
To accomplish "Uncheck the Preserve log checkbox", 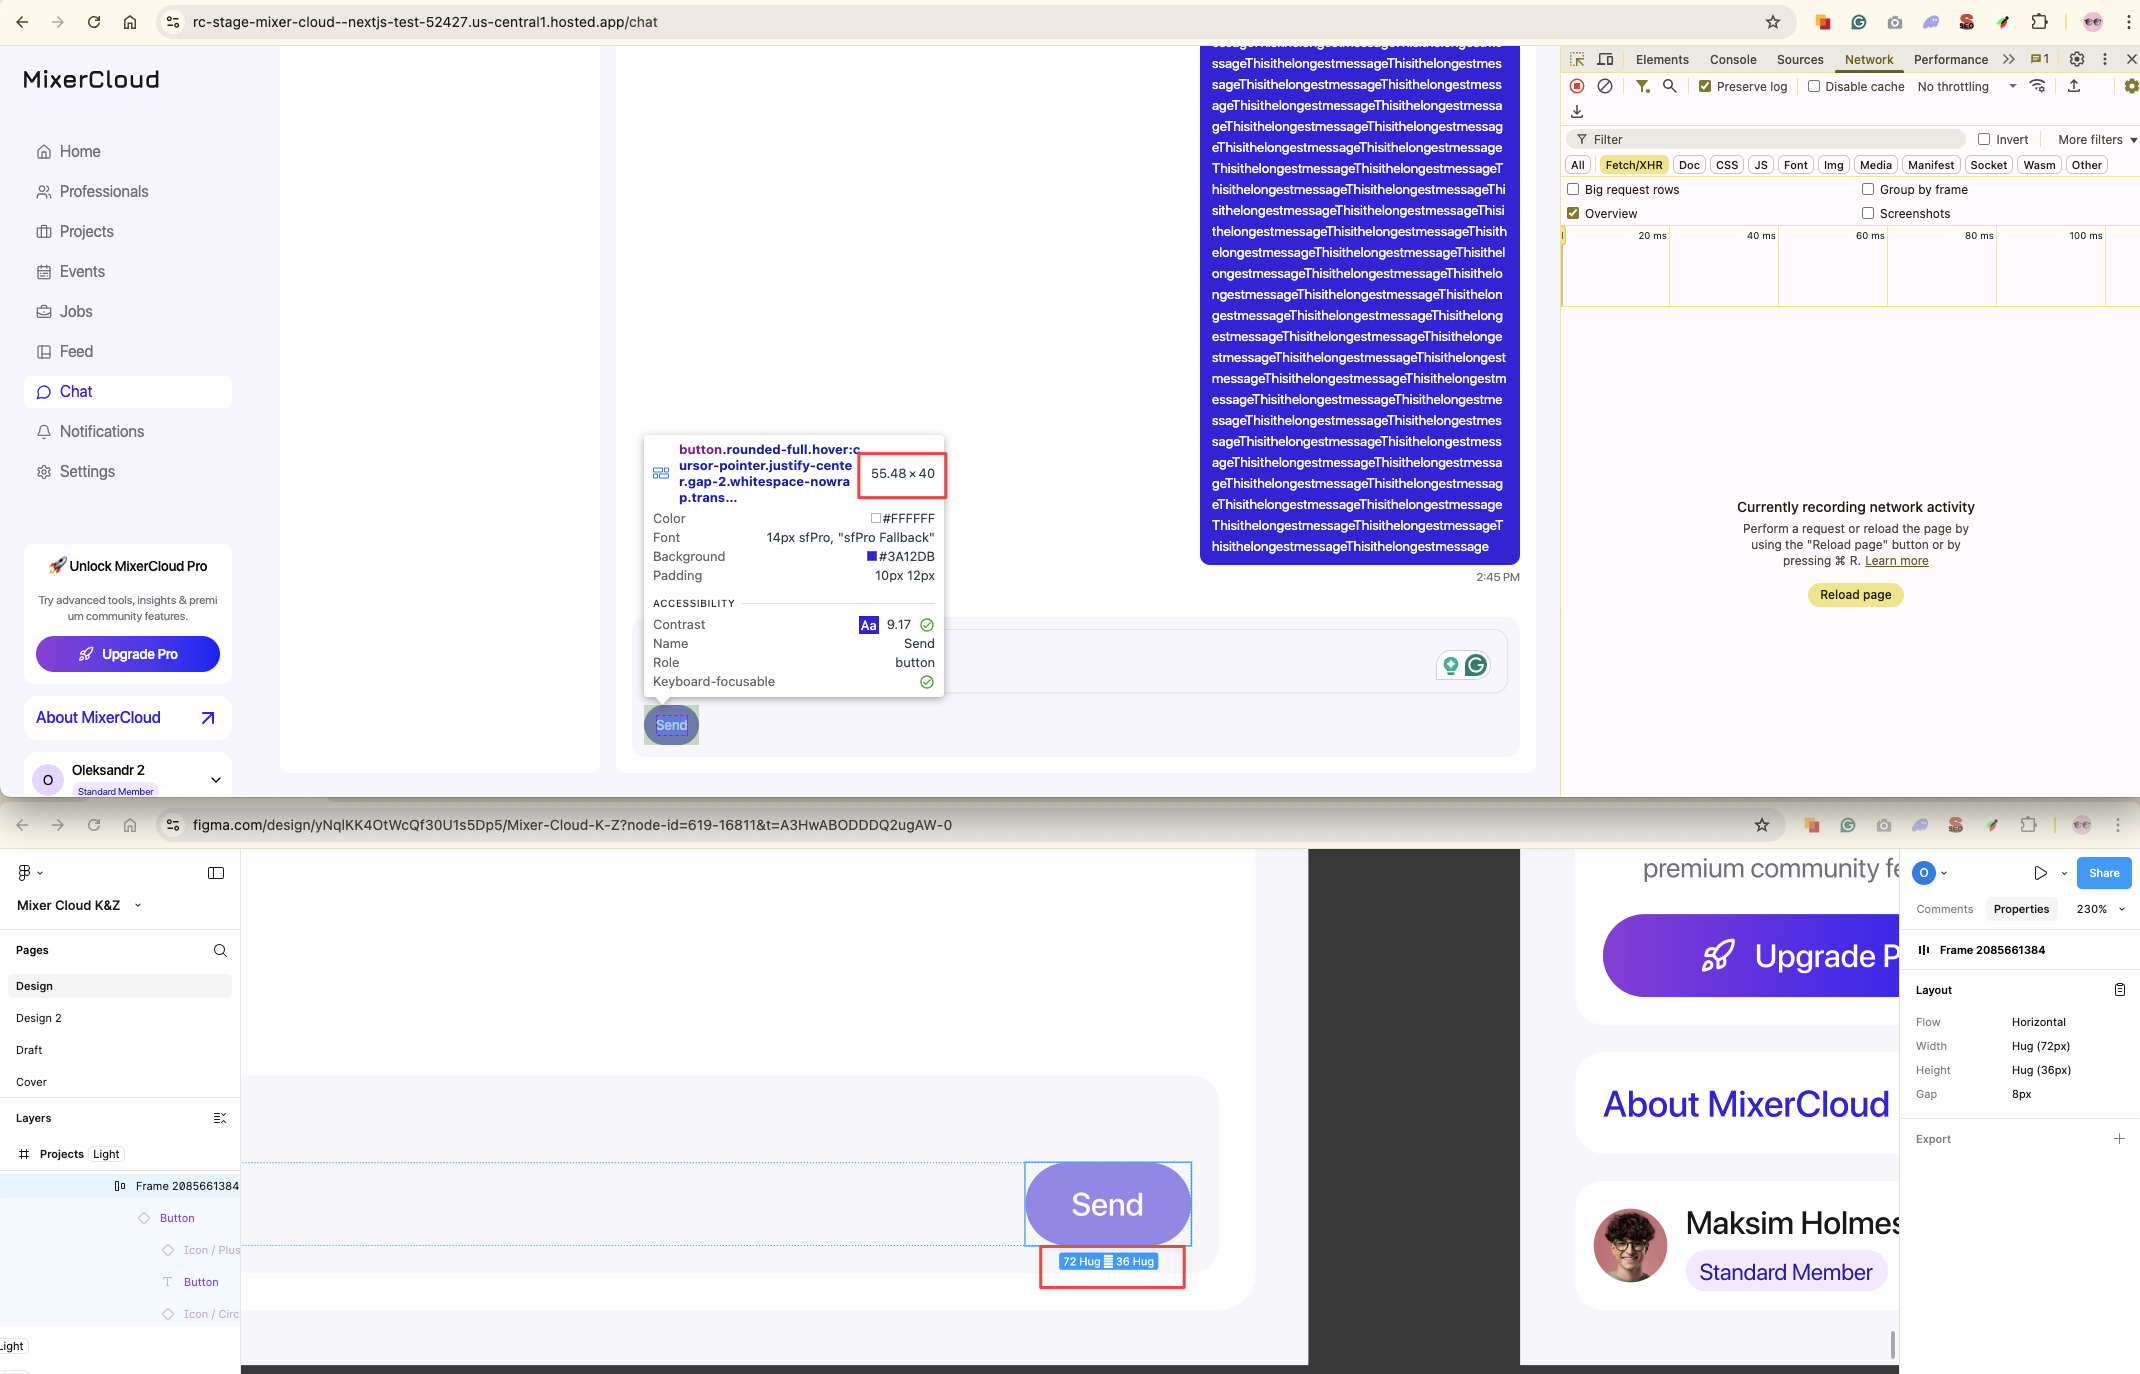I will tap(1705, 87).
